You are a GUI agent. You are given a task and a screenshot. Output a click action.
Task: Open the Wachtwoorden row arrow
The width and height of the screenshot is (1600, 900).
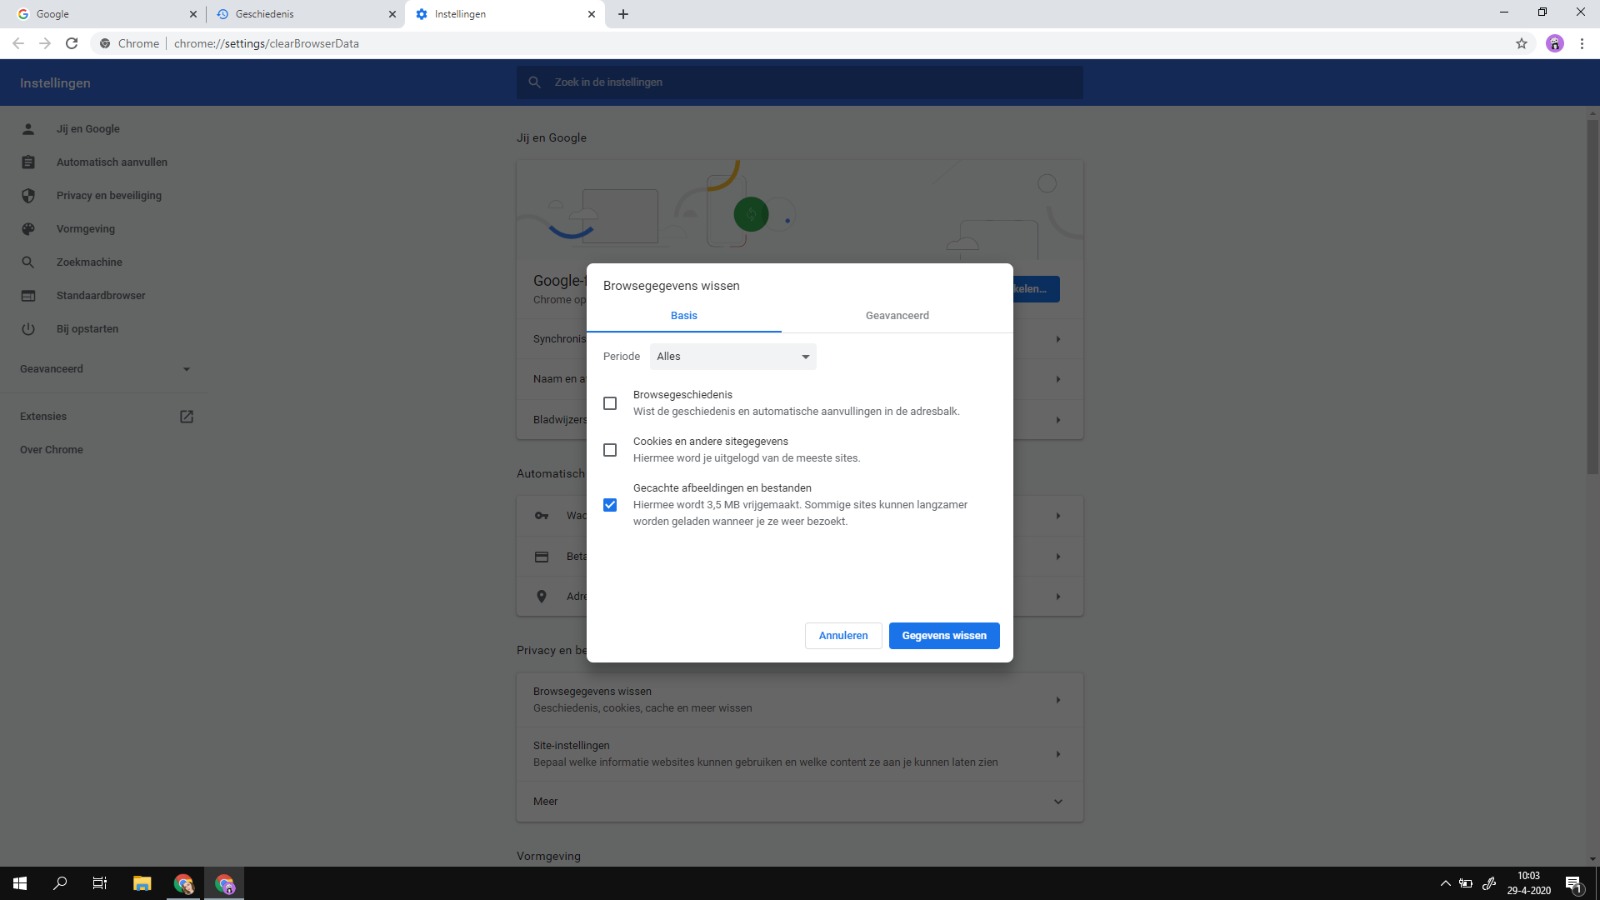pyautogui.click(x=1058, y=516)
